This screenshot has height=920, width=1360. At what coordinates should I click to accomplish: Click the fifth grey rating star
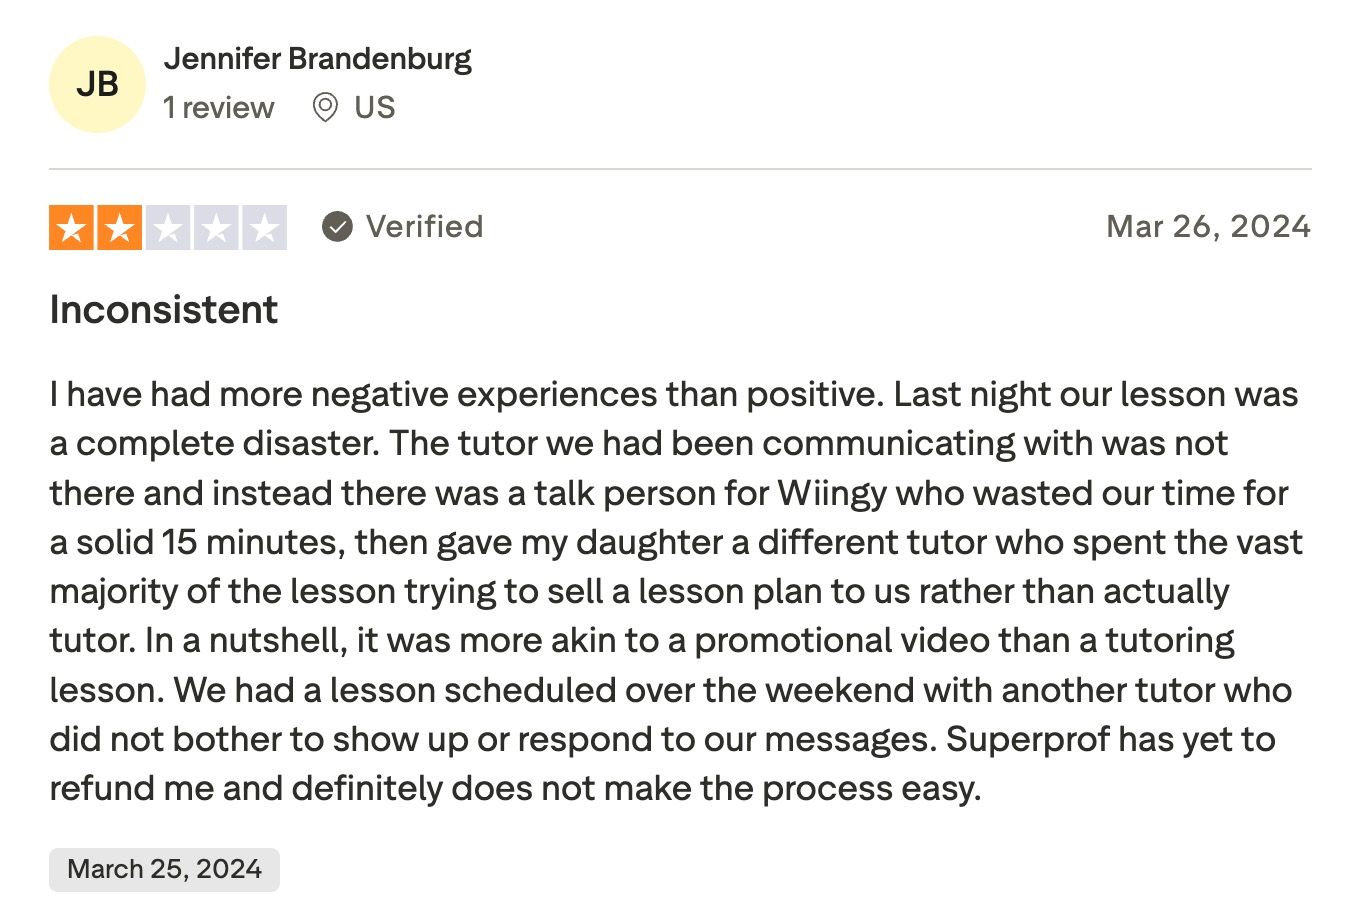pyautogui.click(x=264, y=228)
